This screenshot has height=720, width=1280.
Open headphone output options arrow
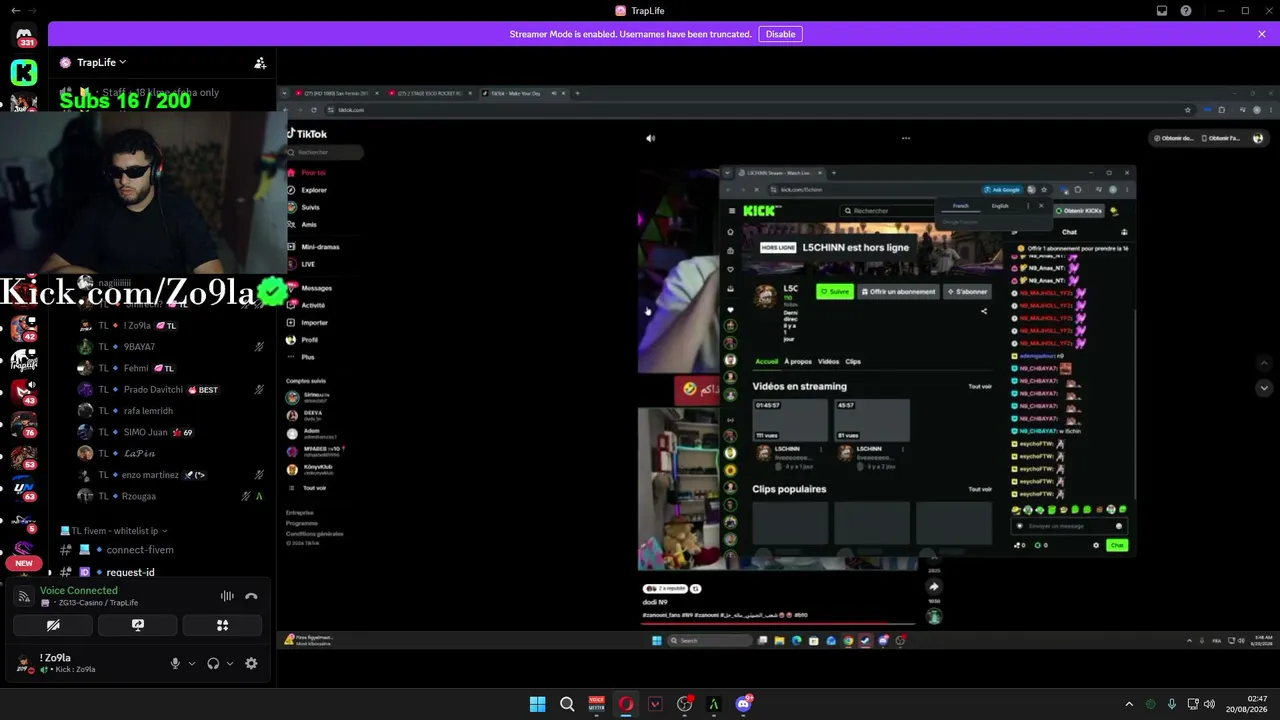click(230, 663)
